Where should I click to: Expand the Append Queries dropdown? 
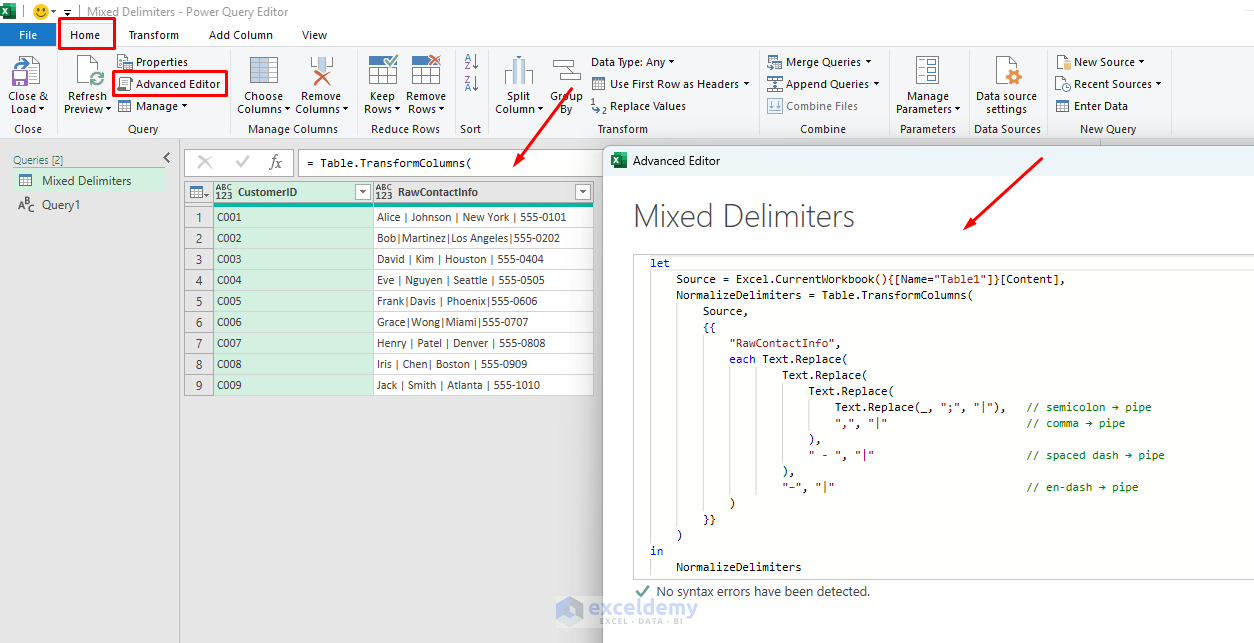[x=876, y=84]
